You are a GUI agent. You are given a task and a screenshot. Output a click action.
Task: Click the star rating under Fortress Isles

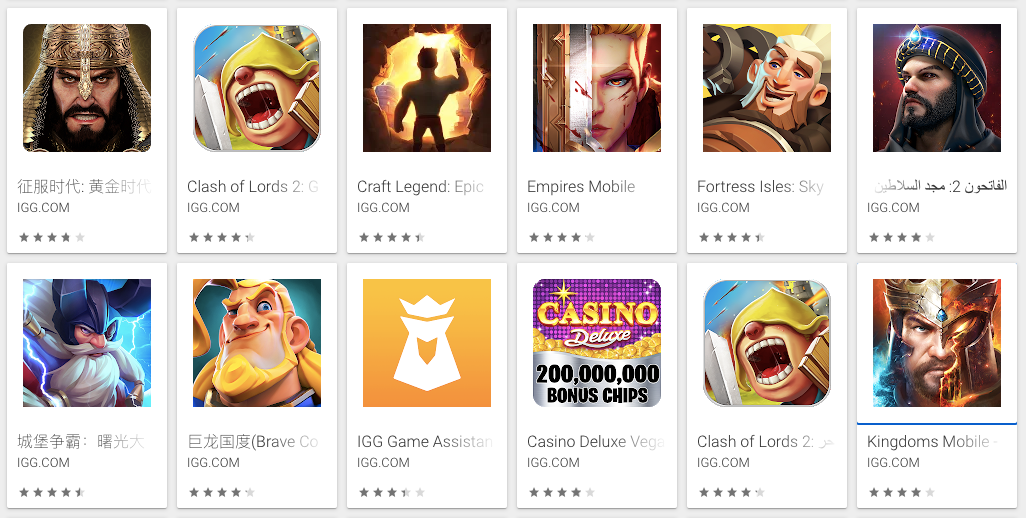click(x=732, y=237)
